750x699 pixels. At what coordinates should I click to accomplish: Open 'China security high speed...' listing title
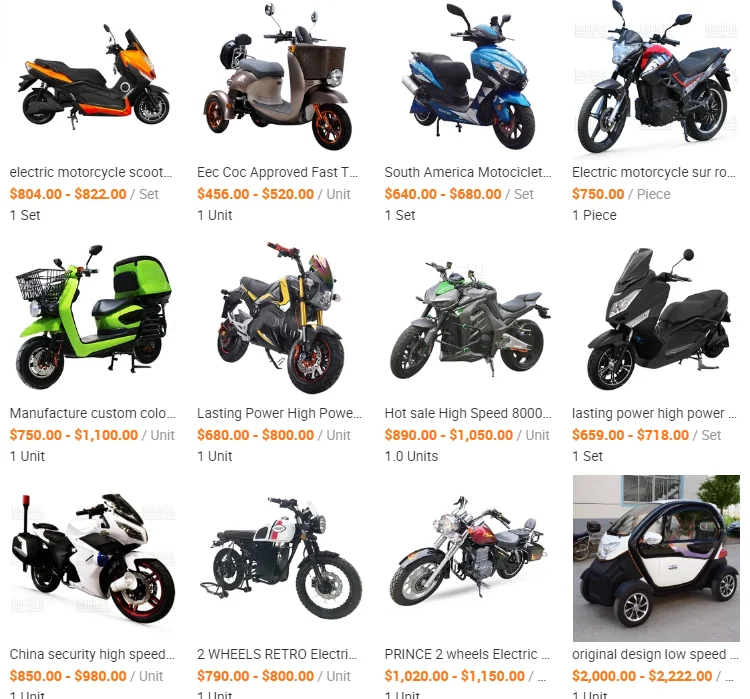[x=92, y=655]
